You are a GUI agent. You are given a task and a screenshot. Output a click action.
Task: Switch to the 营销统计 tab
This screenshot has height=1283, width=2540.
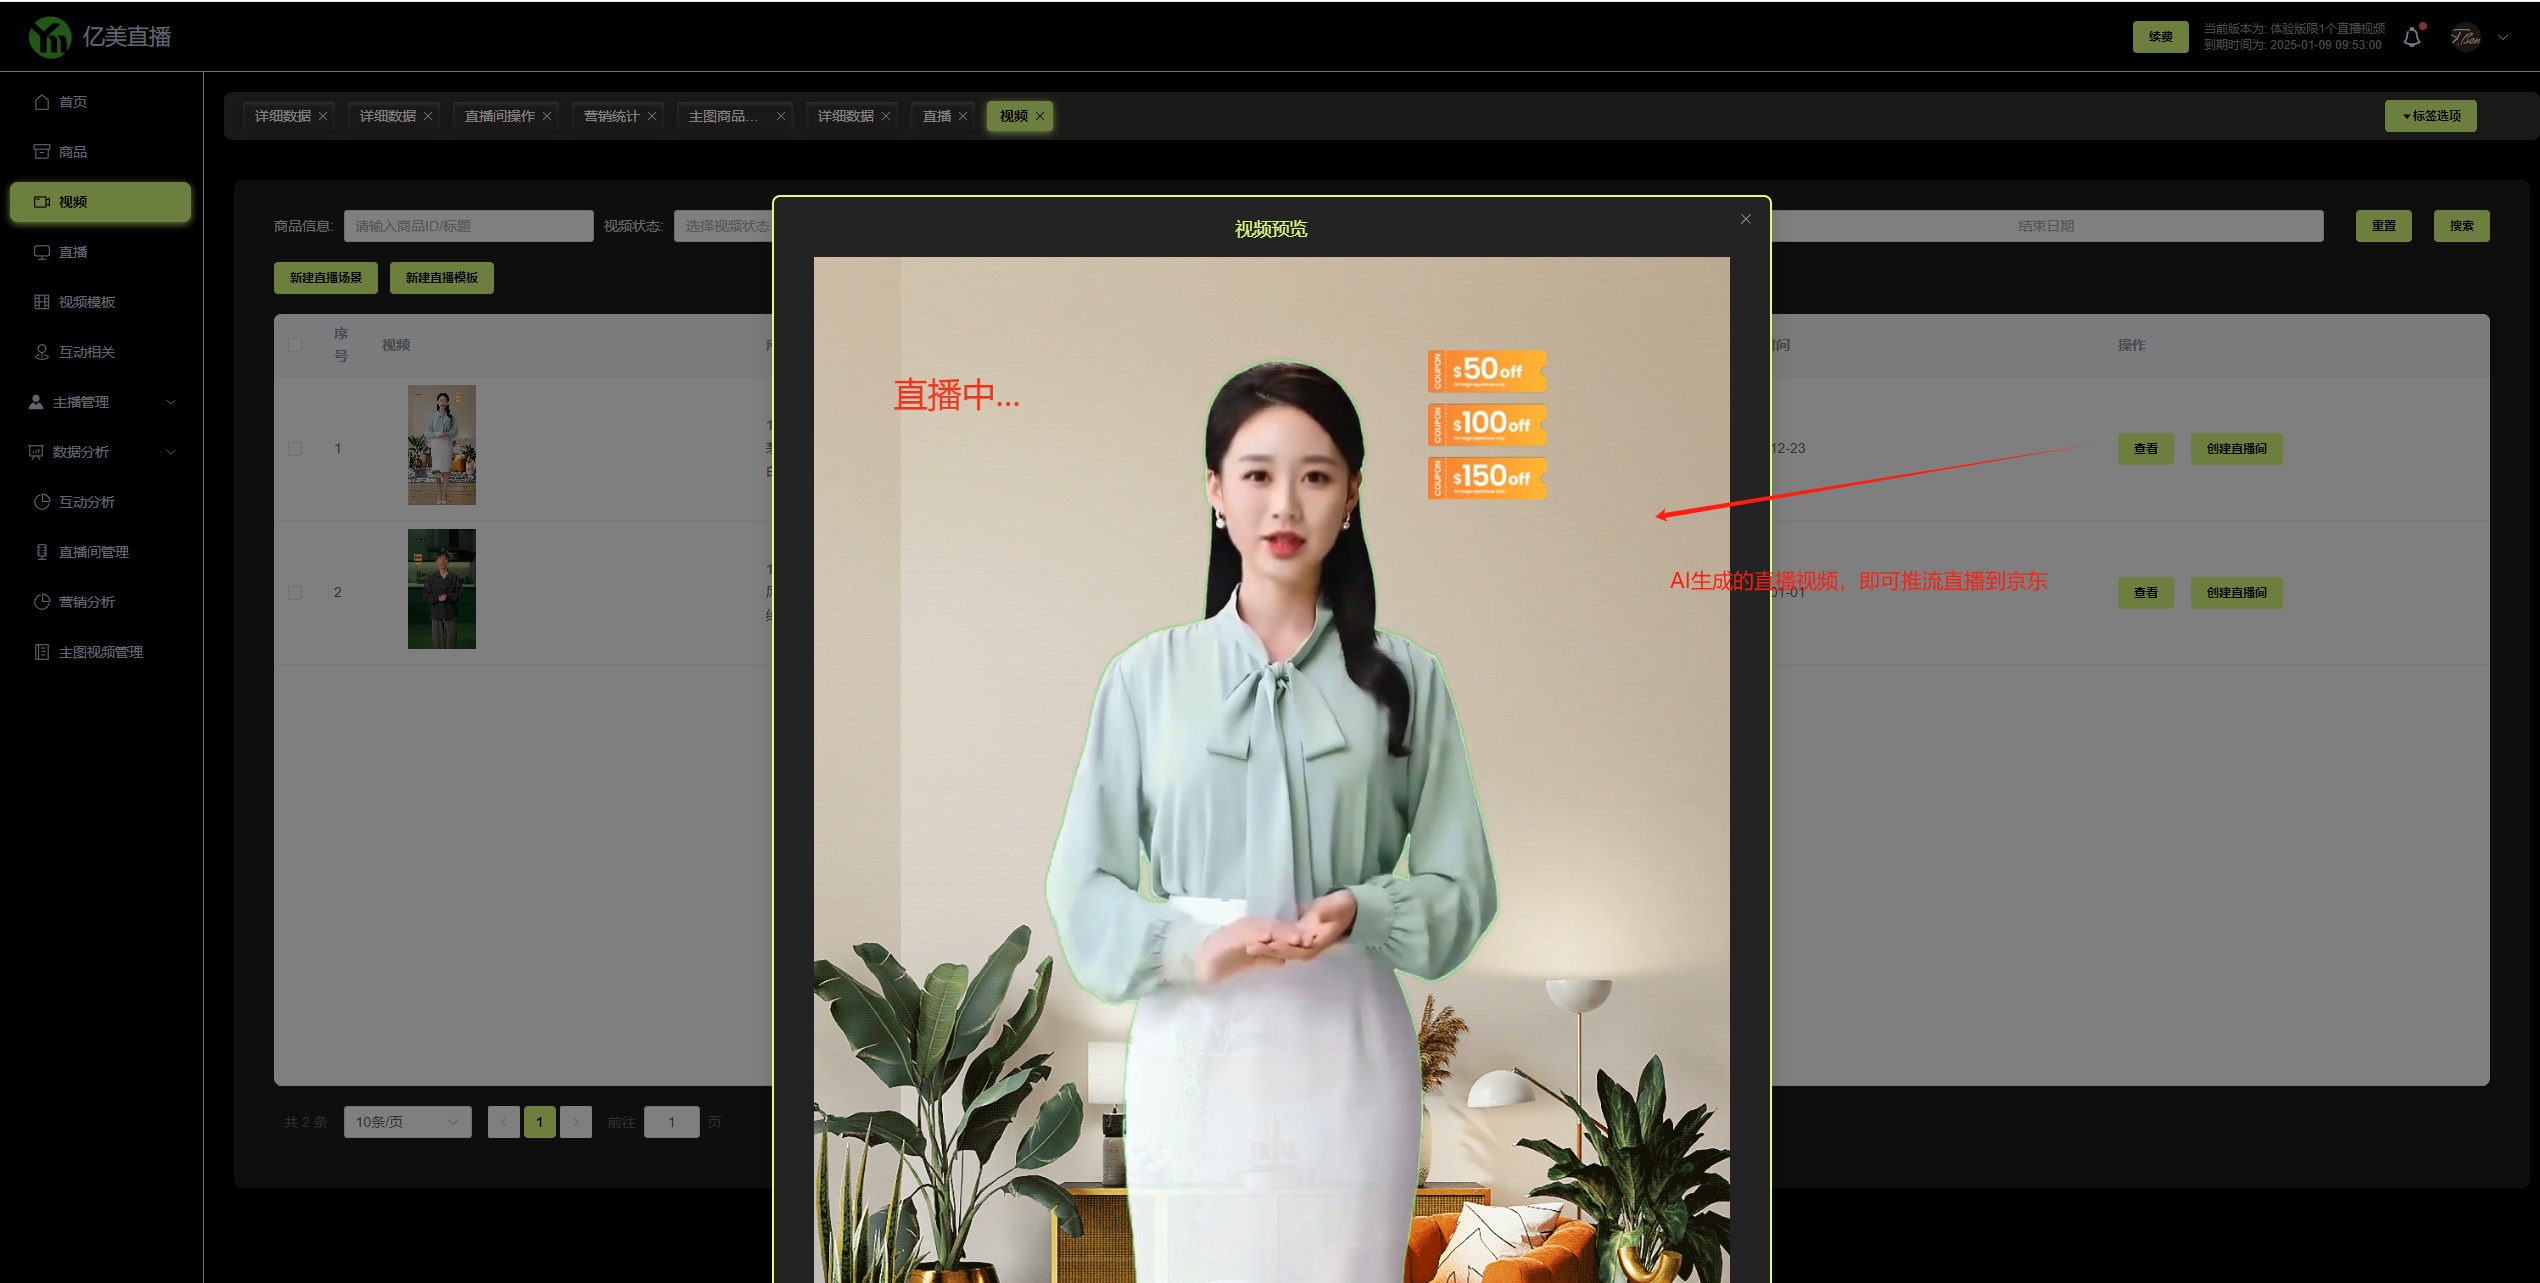(x=611, y=116)
